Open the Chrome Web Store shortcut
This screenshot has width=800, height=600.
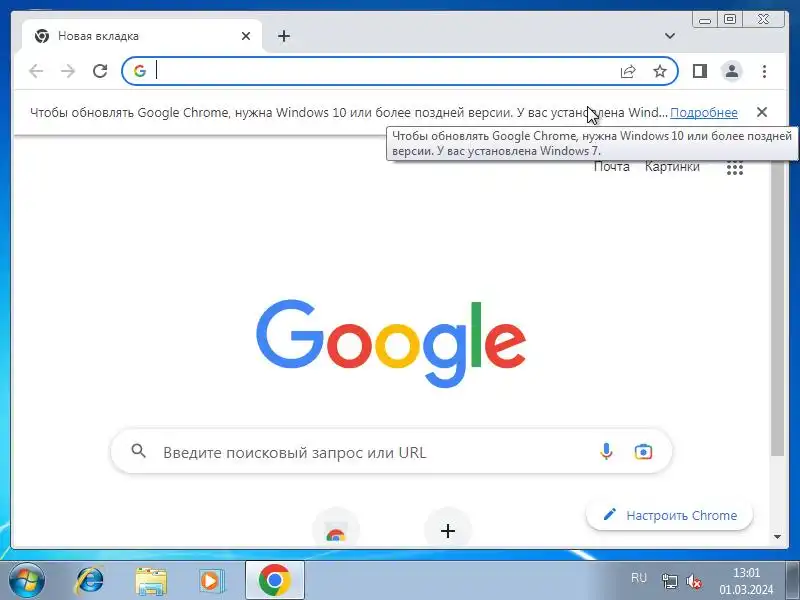pos(336,531)
